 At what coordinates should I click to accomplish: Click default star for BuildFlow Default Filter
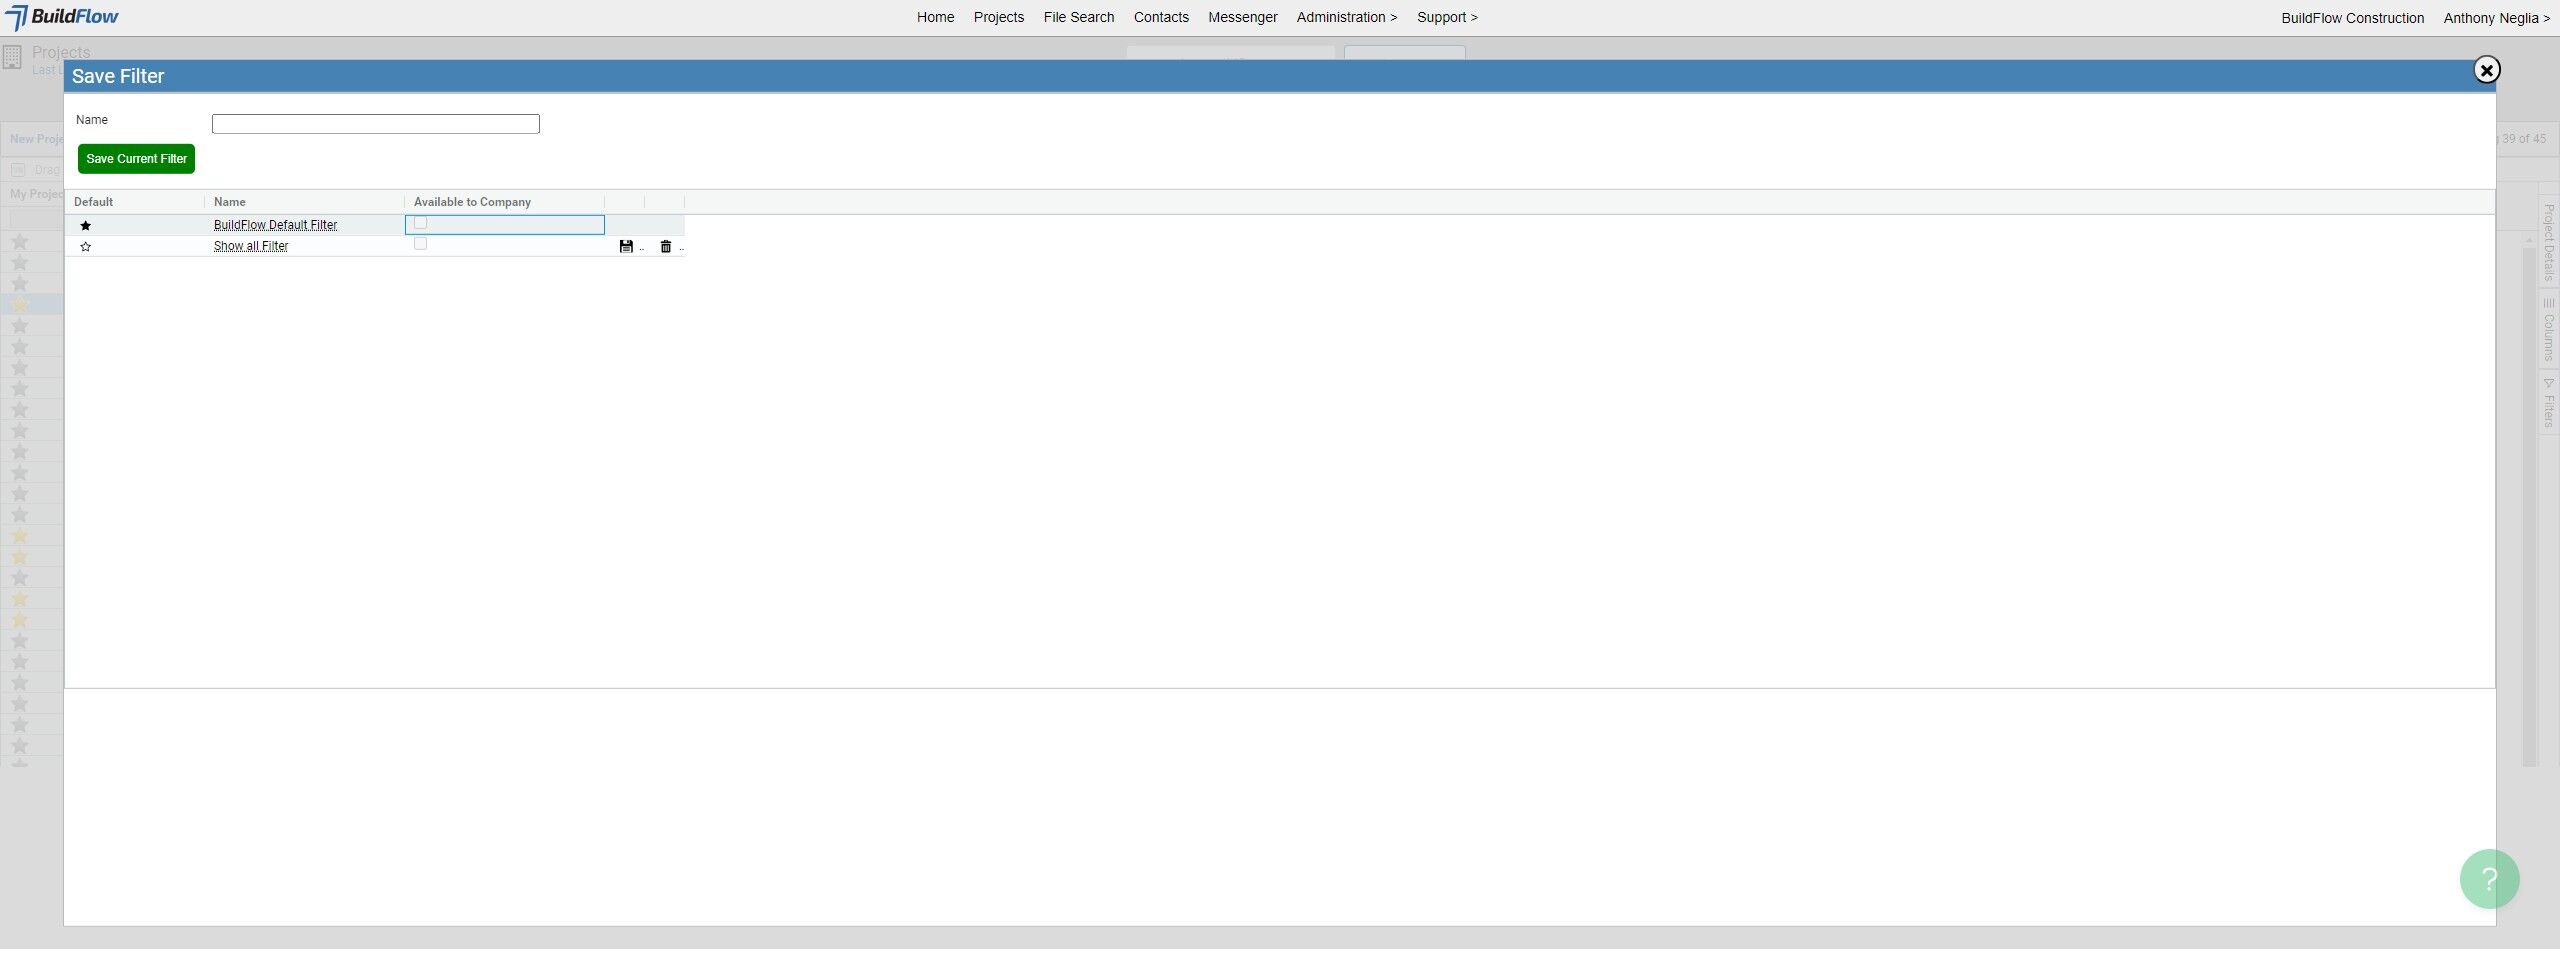(85, 226)
